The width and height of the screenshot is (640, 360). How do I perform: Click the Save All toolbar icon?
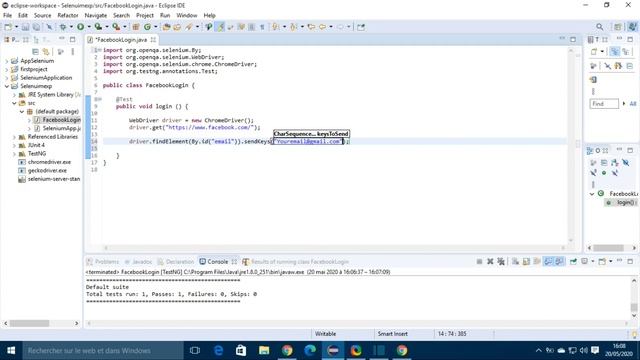(36, 27)
